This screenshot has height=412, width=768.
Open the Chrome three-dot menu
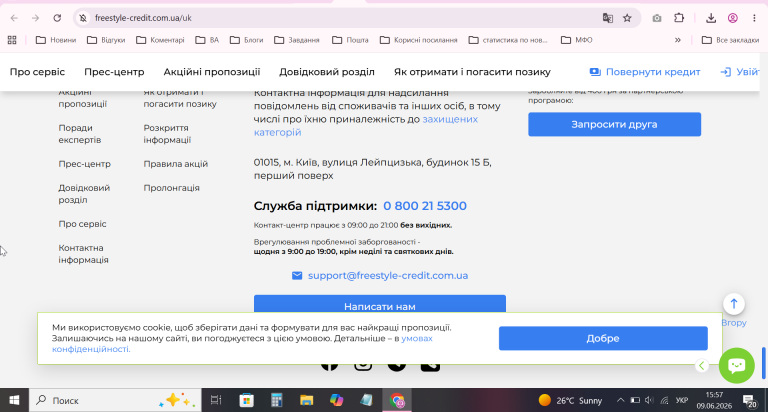(x=754, y=18)
